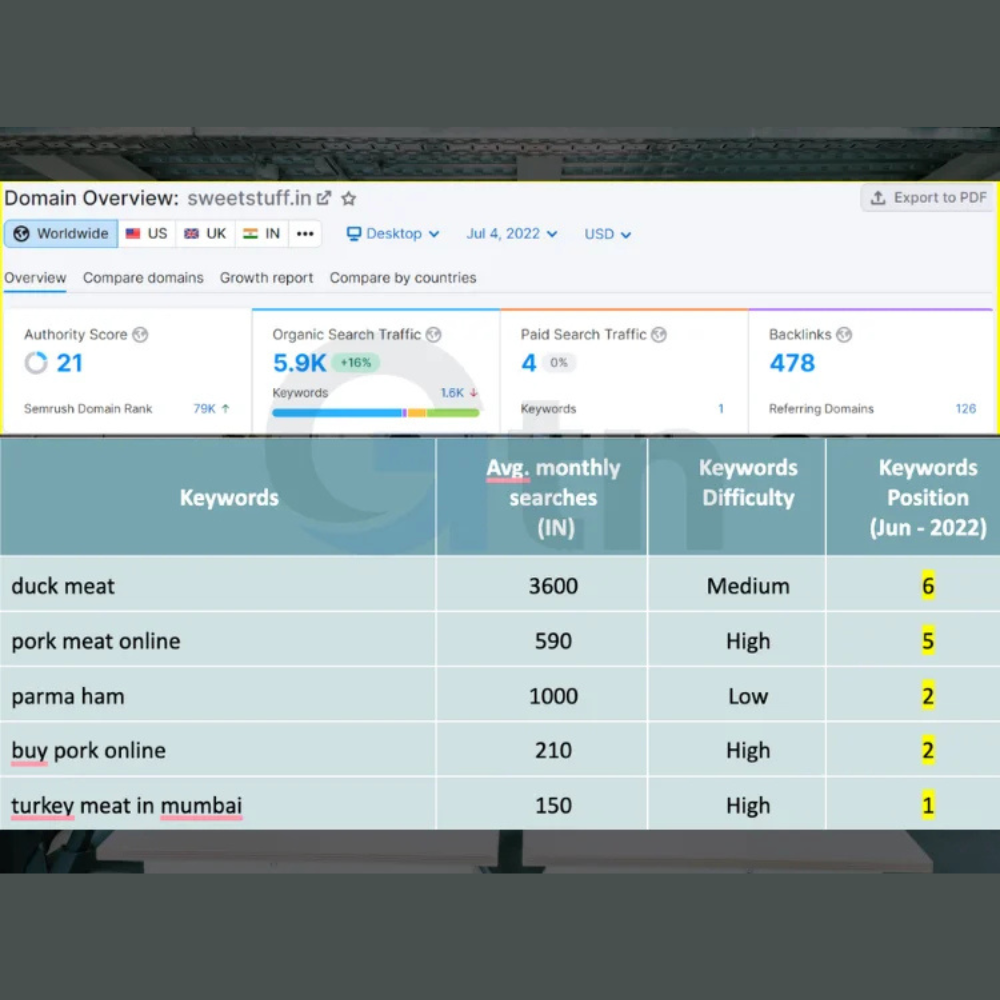Open sweetstuff.in external link icon
Viewport: 1000px width, 1000px height.
(x=324, y=198)
